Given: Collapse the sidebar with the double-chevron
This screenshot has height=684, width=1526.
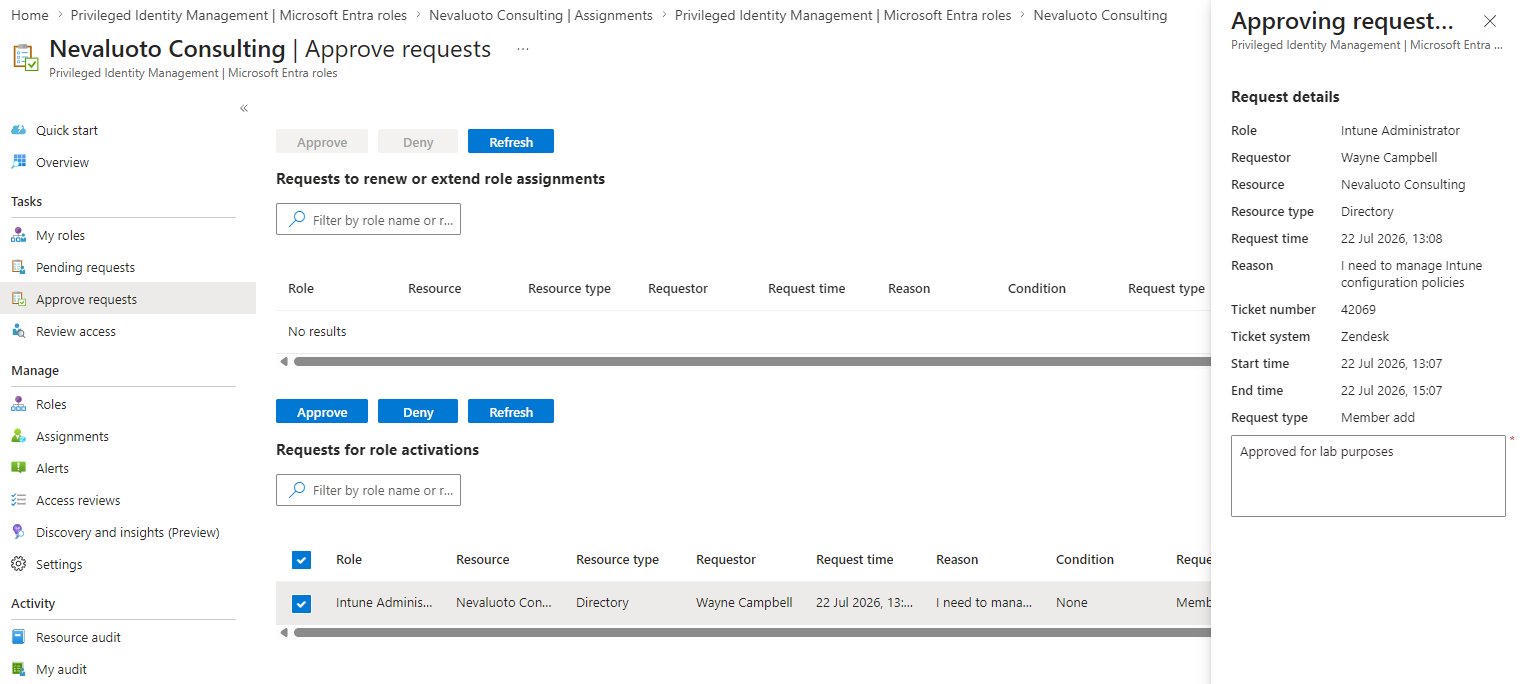Looking at the screenshot, I should click(x=244, y=108).
